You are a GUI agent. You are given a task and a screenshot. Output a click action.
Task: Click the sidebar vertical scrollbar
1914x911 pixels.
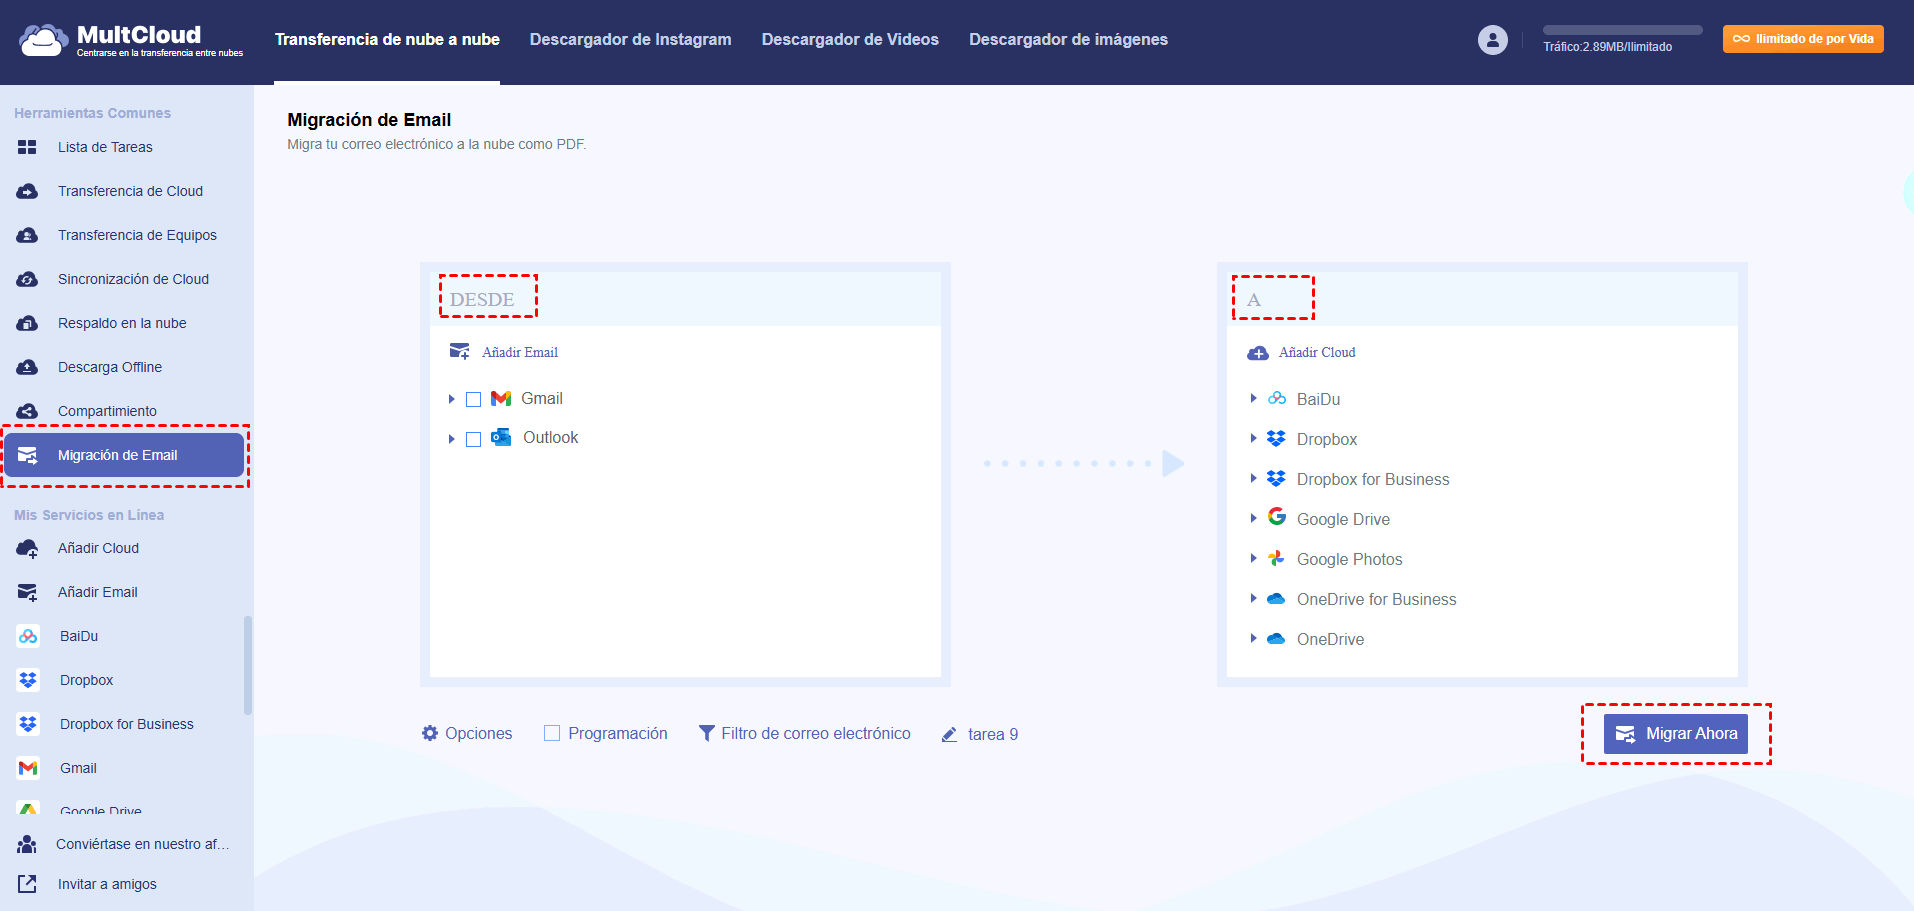(x=247, y=665)
